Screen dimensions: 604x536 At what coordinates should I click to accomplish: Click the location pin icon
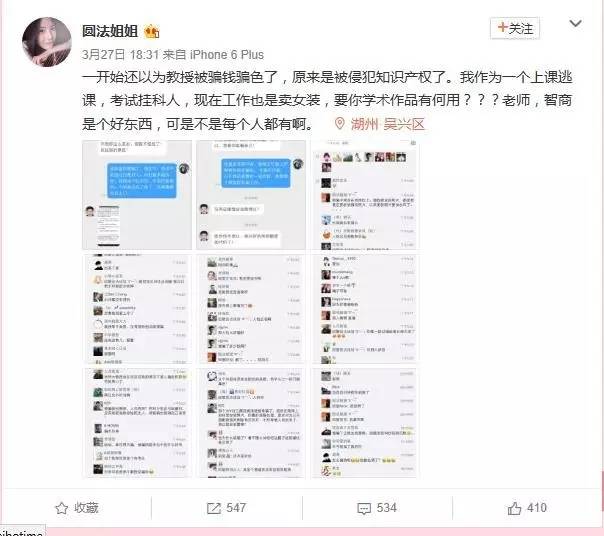click(x=339, y=124)
